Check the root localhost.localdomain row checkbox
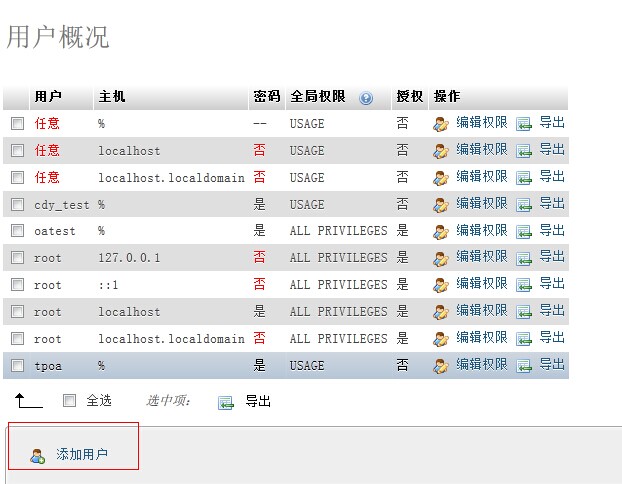622x484 pixels. point(17,338)
